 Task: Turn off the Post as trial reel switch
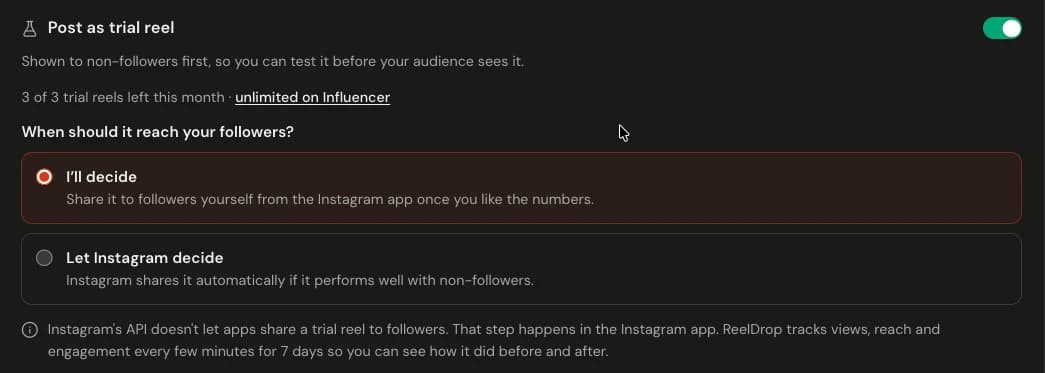click(1002, 28)
